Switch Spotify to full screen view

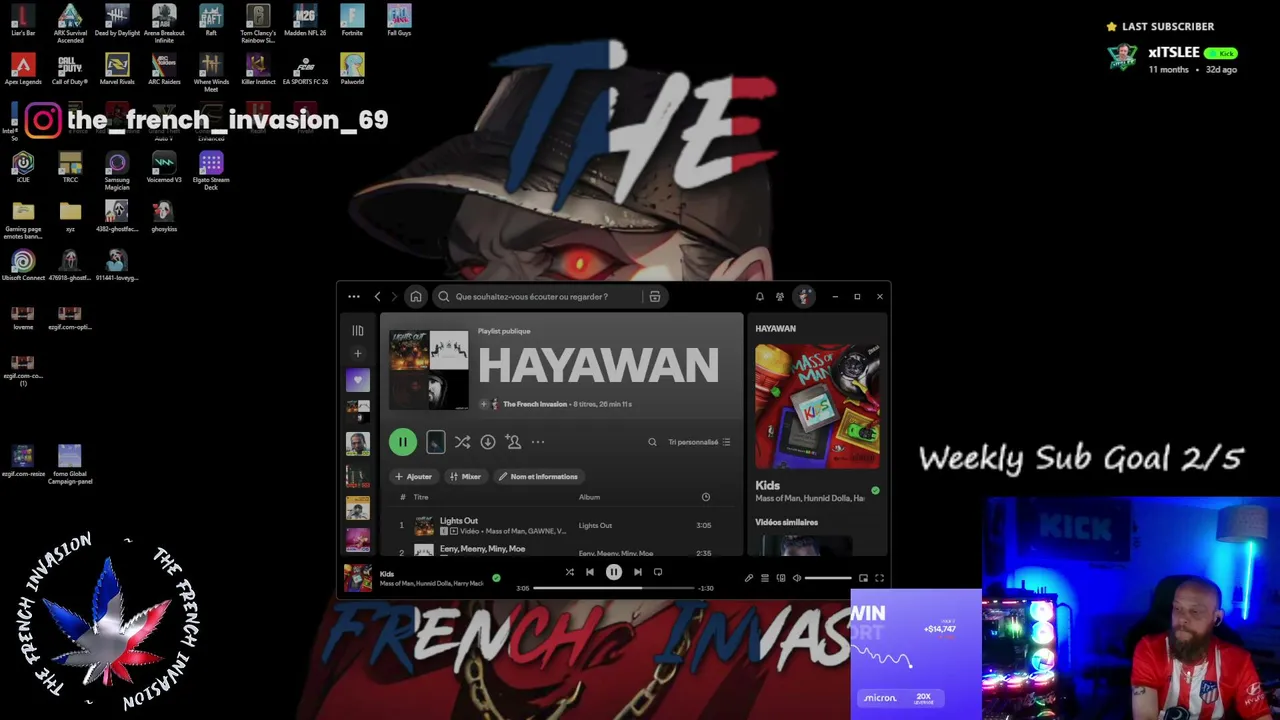tap(880, 578)
